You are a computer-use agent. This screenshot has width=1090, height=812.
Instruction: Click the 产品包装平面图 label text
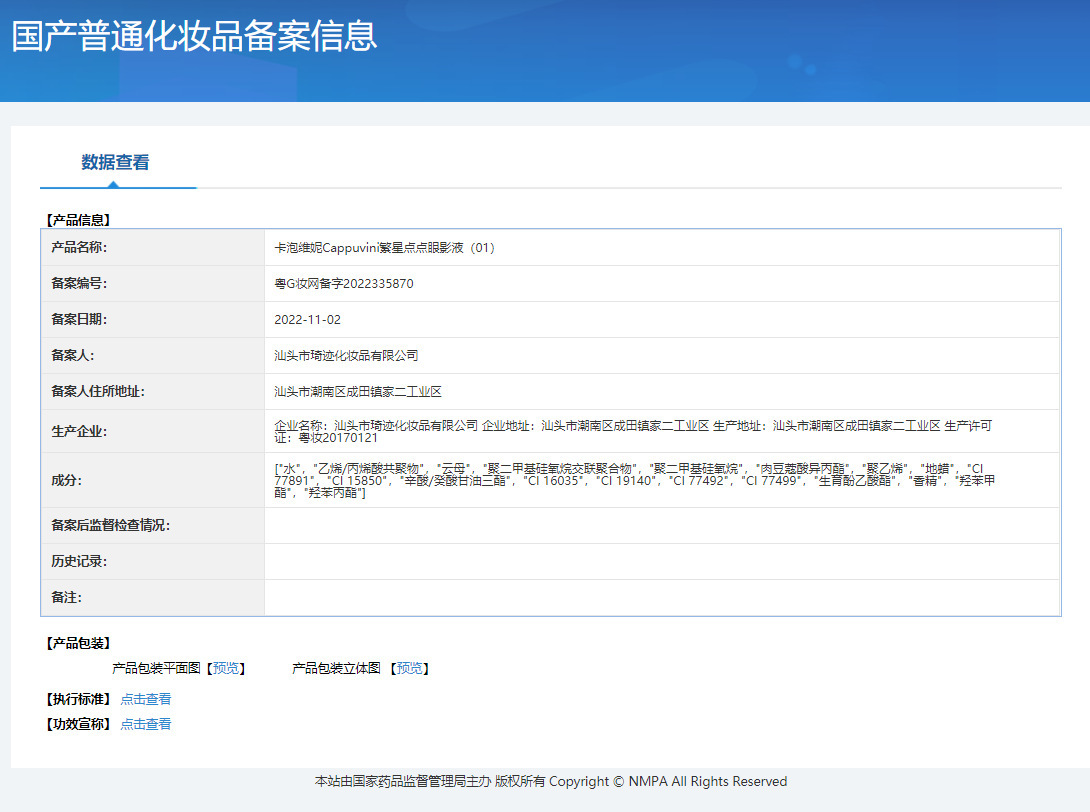pos(156,668)
